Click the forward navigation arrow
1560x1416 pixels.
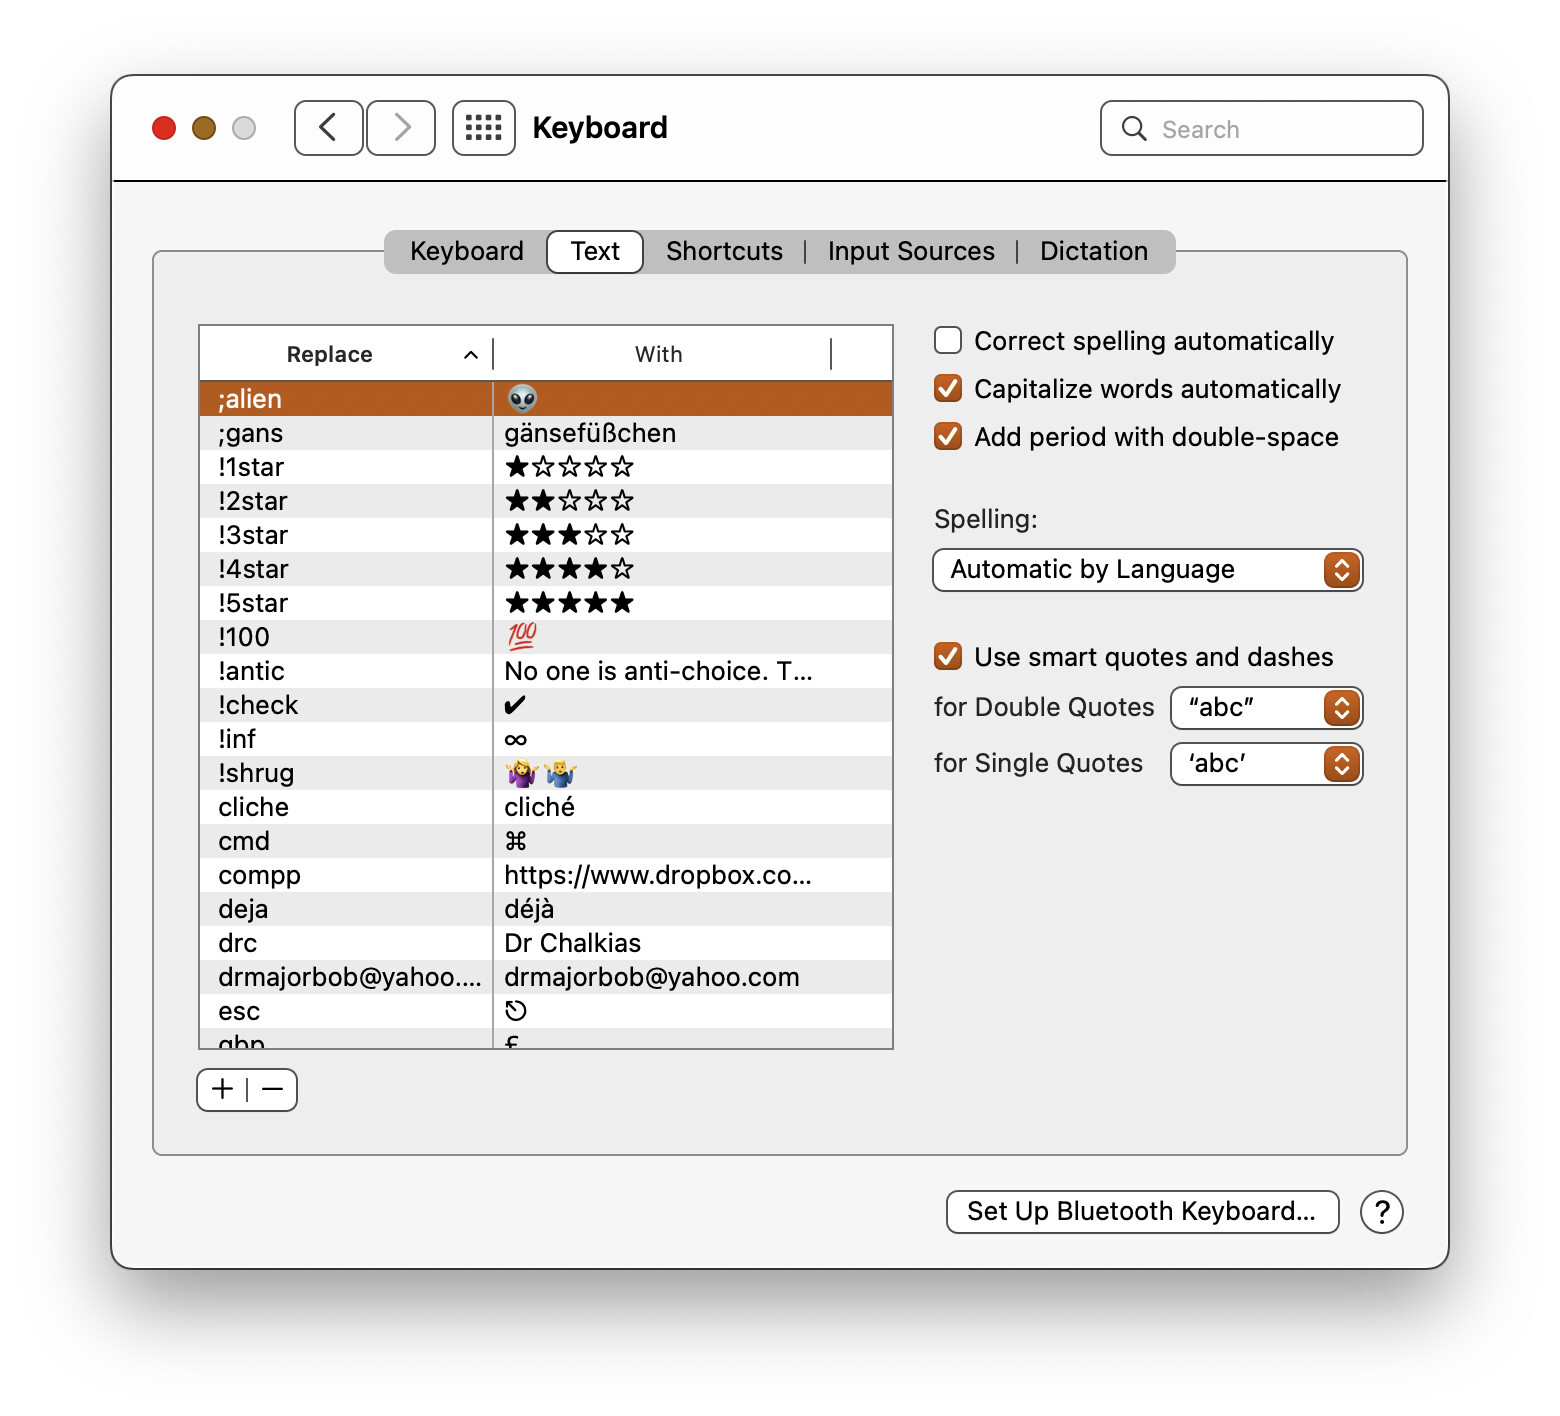click(401, 128)
